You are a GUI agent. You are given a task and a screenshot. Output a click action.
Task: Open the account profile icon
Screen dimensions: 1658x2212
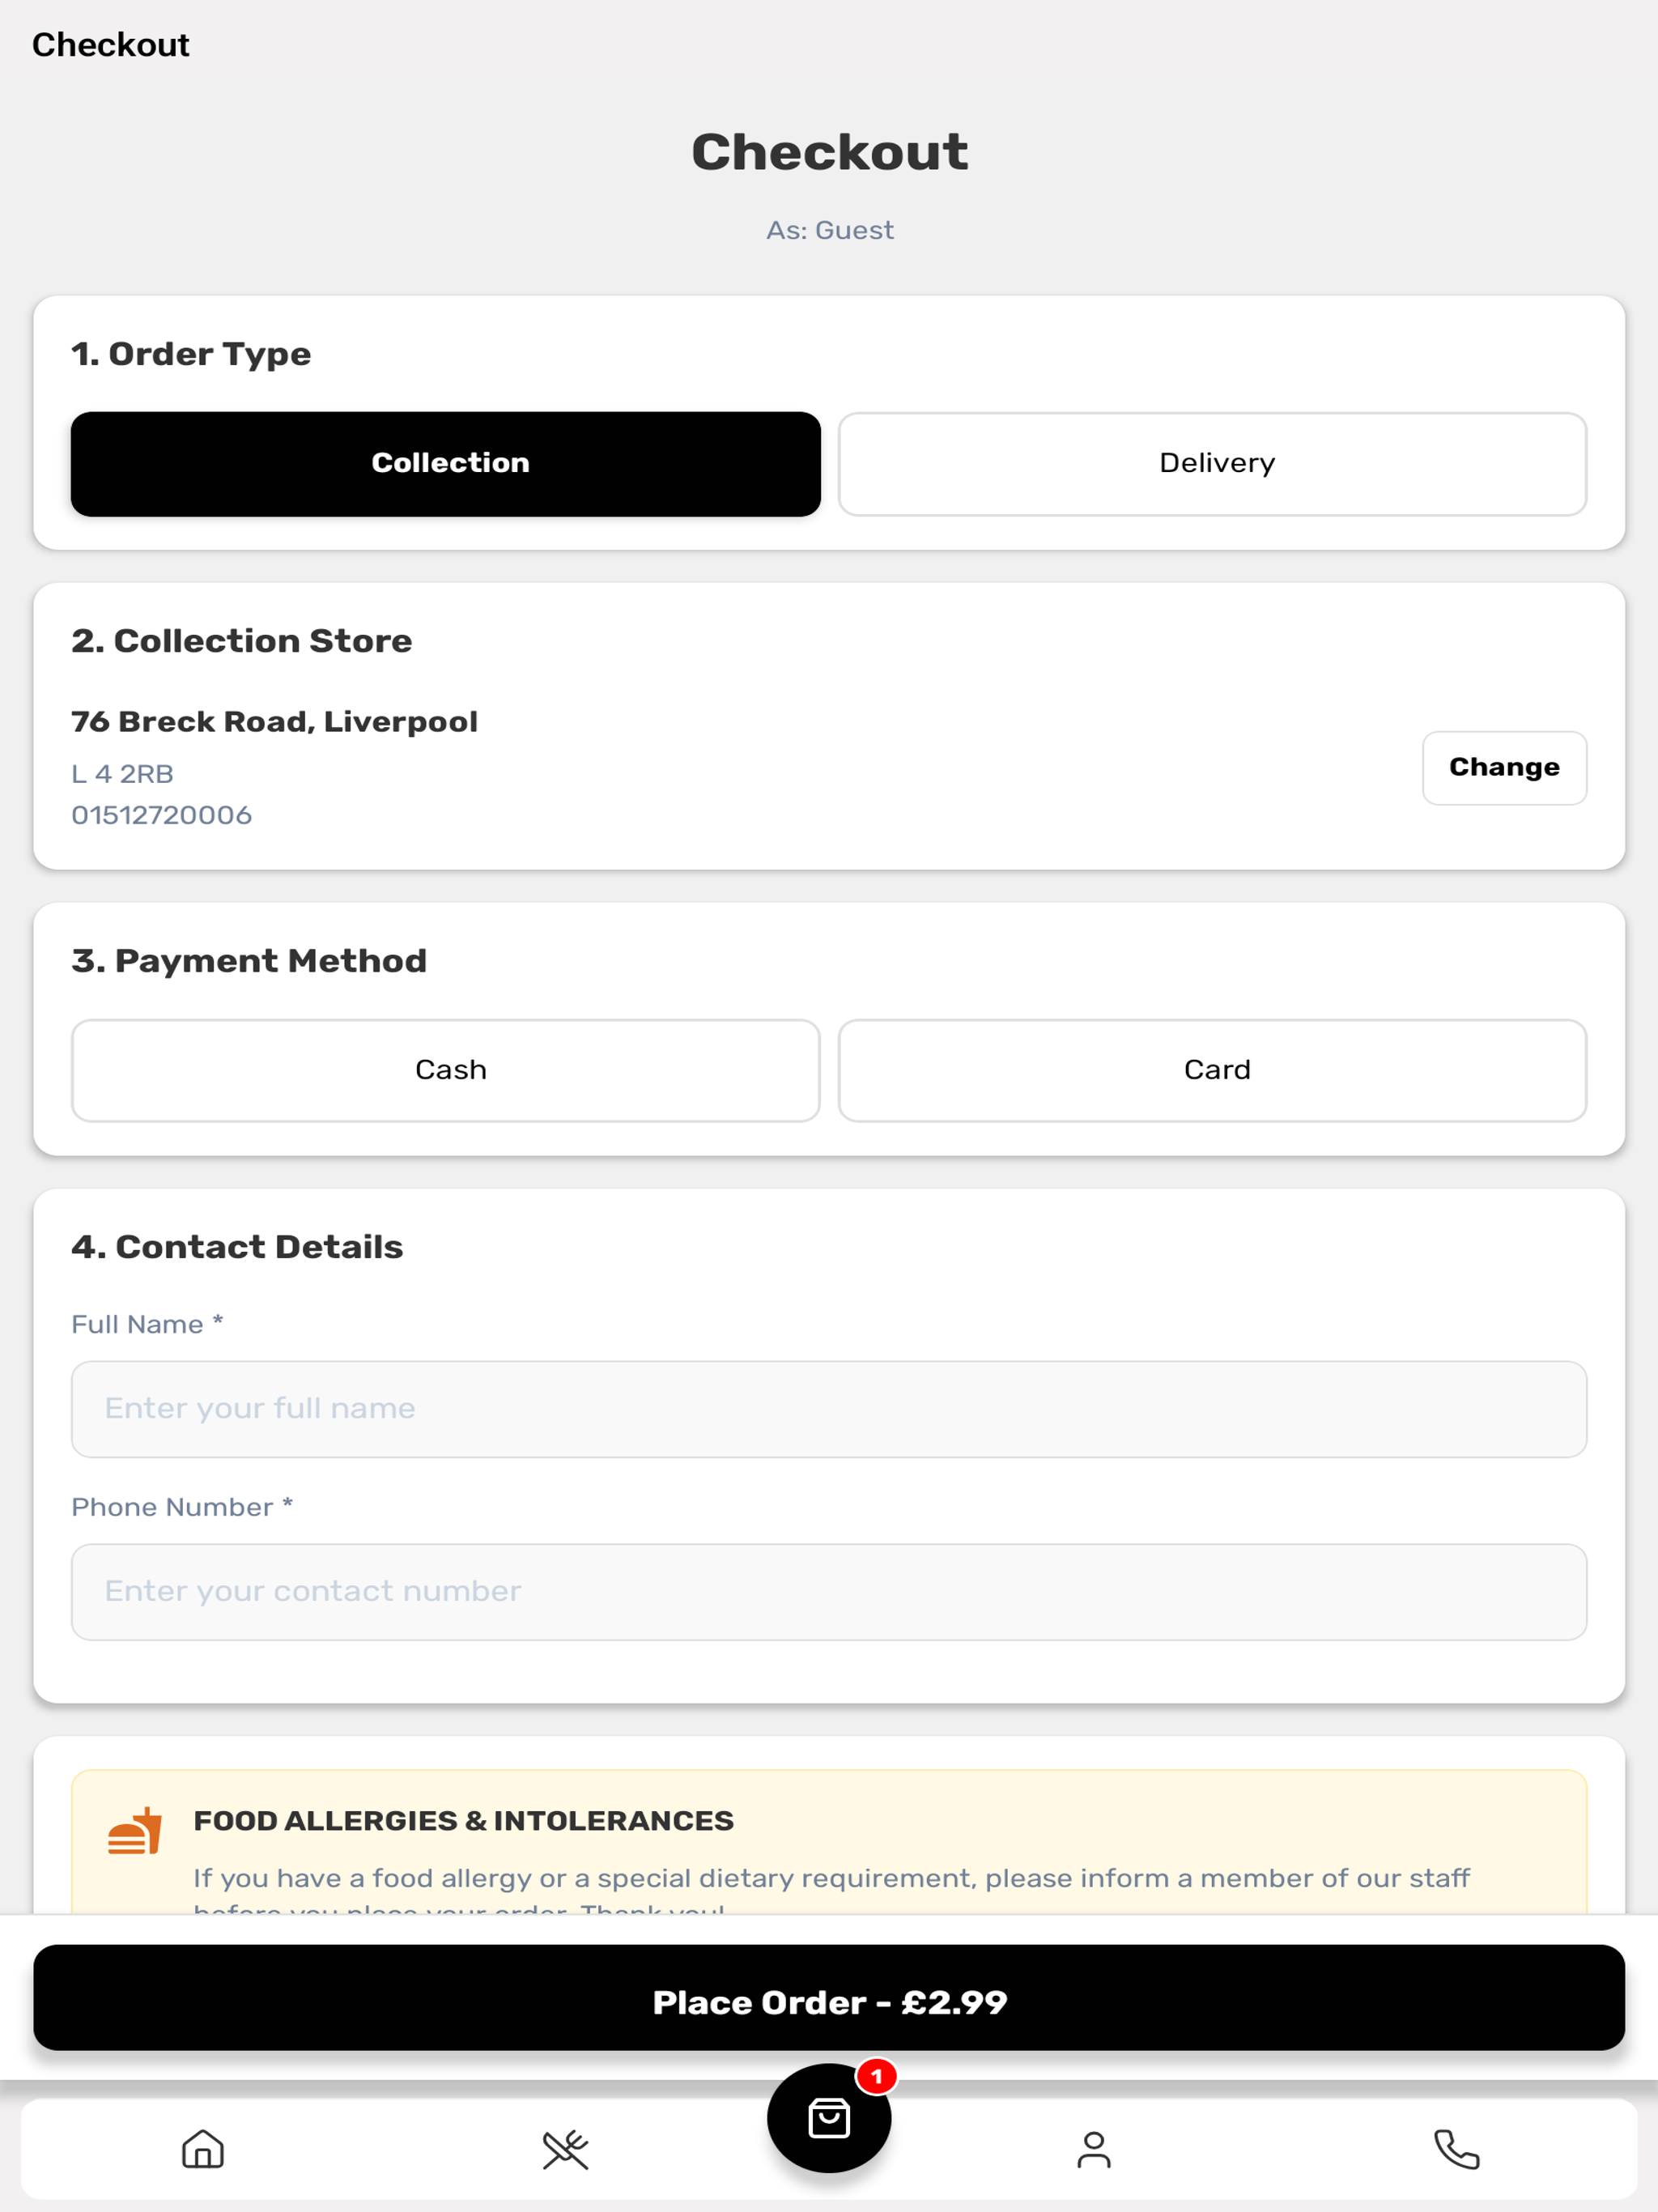click(1094, 2149)
